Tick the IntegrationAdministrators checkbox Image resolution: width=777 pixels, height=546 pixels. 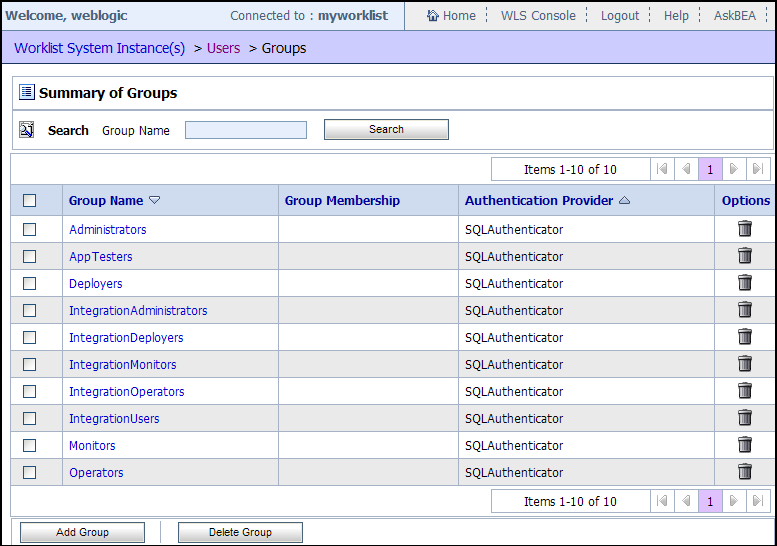(x=30, y=311)
